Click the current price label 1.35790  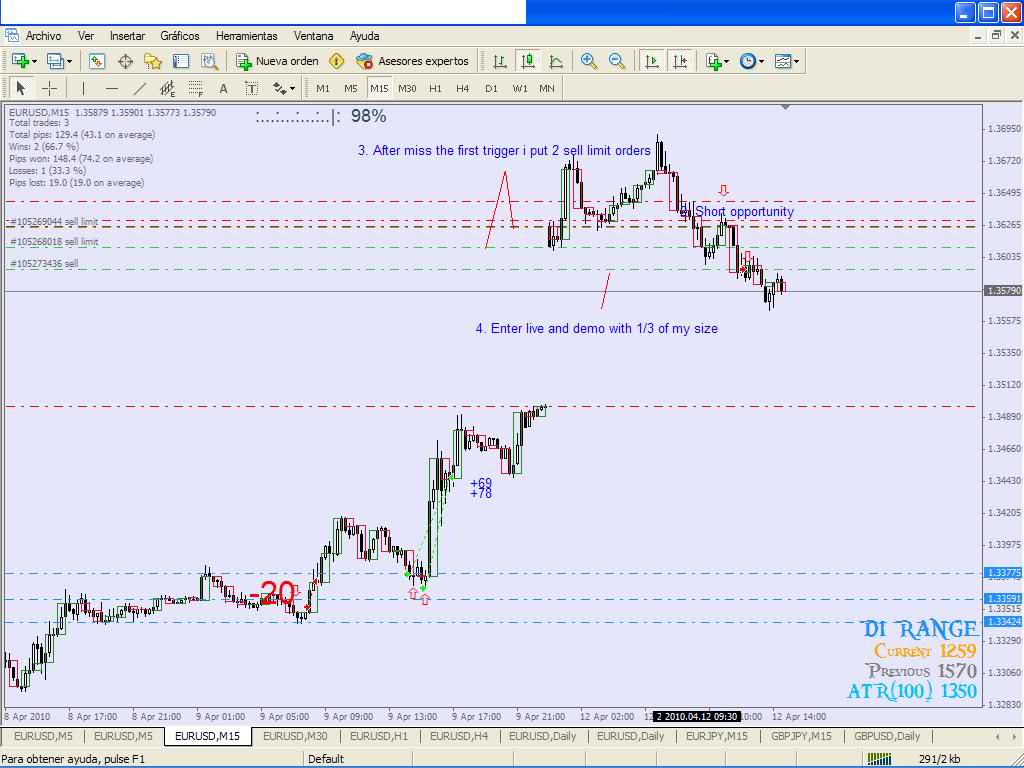click(1003, 291)
